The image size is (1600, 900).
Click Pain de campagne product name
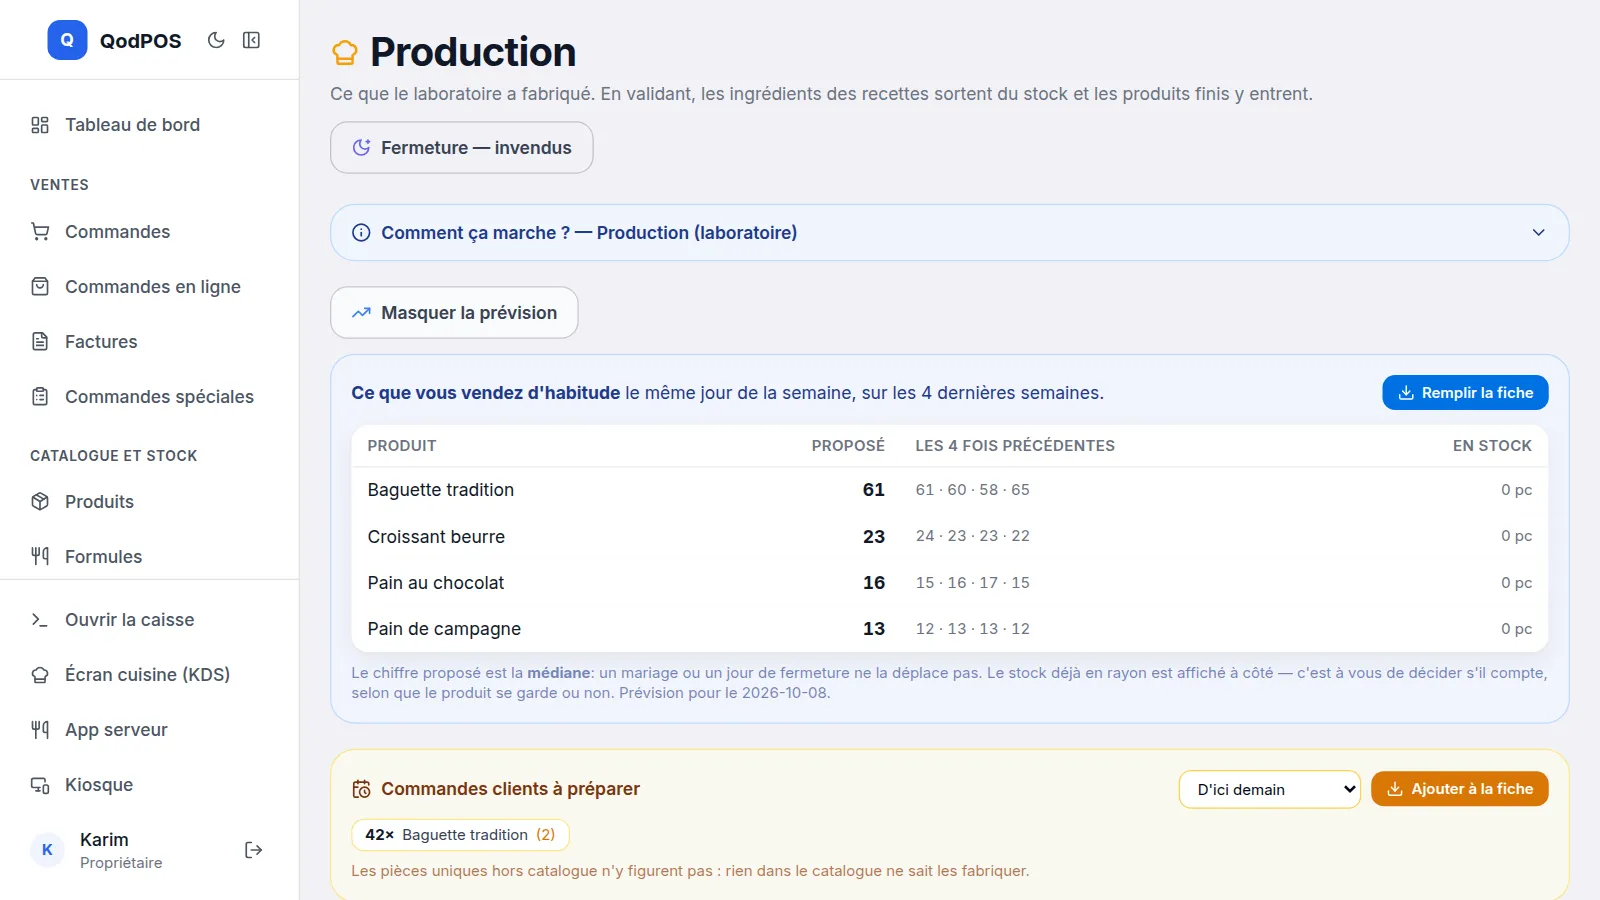point(444,629)
